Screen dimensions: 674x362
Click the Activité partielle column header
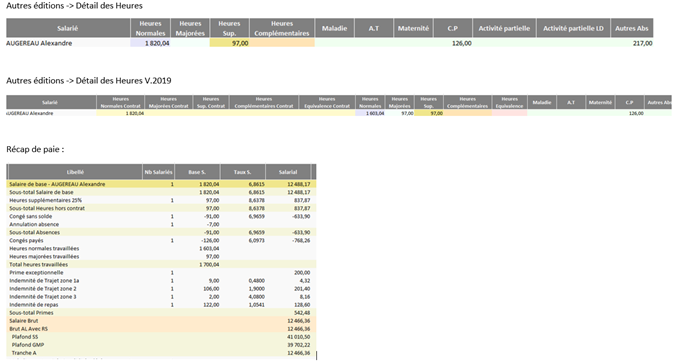point(504,28)
